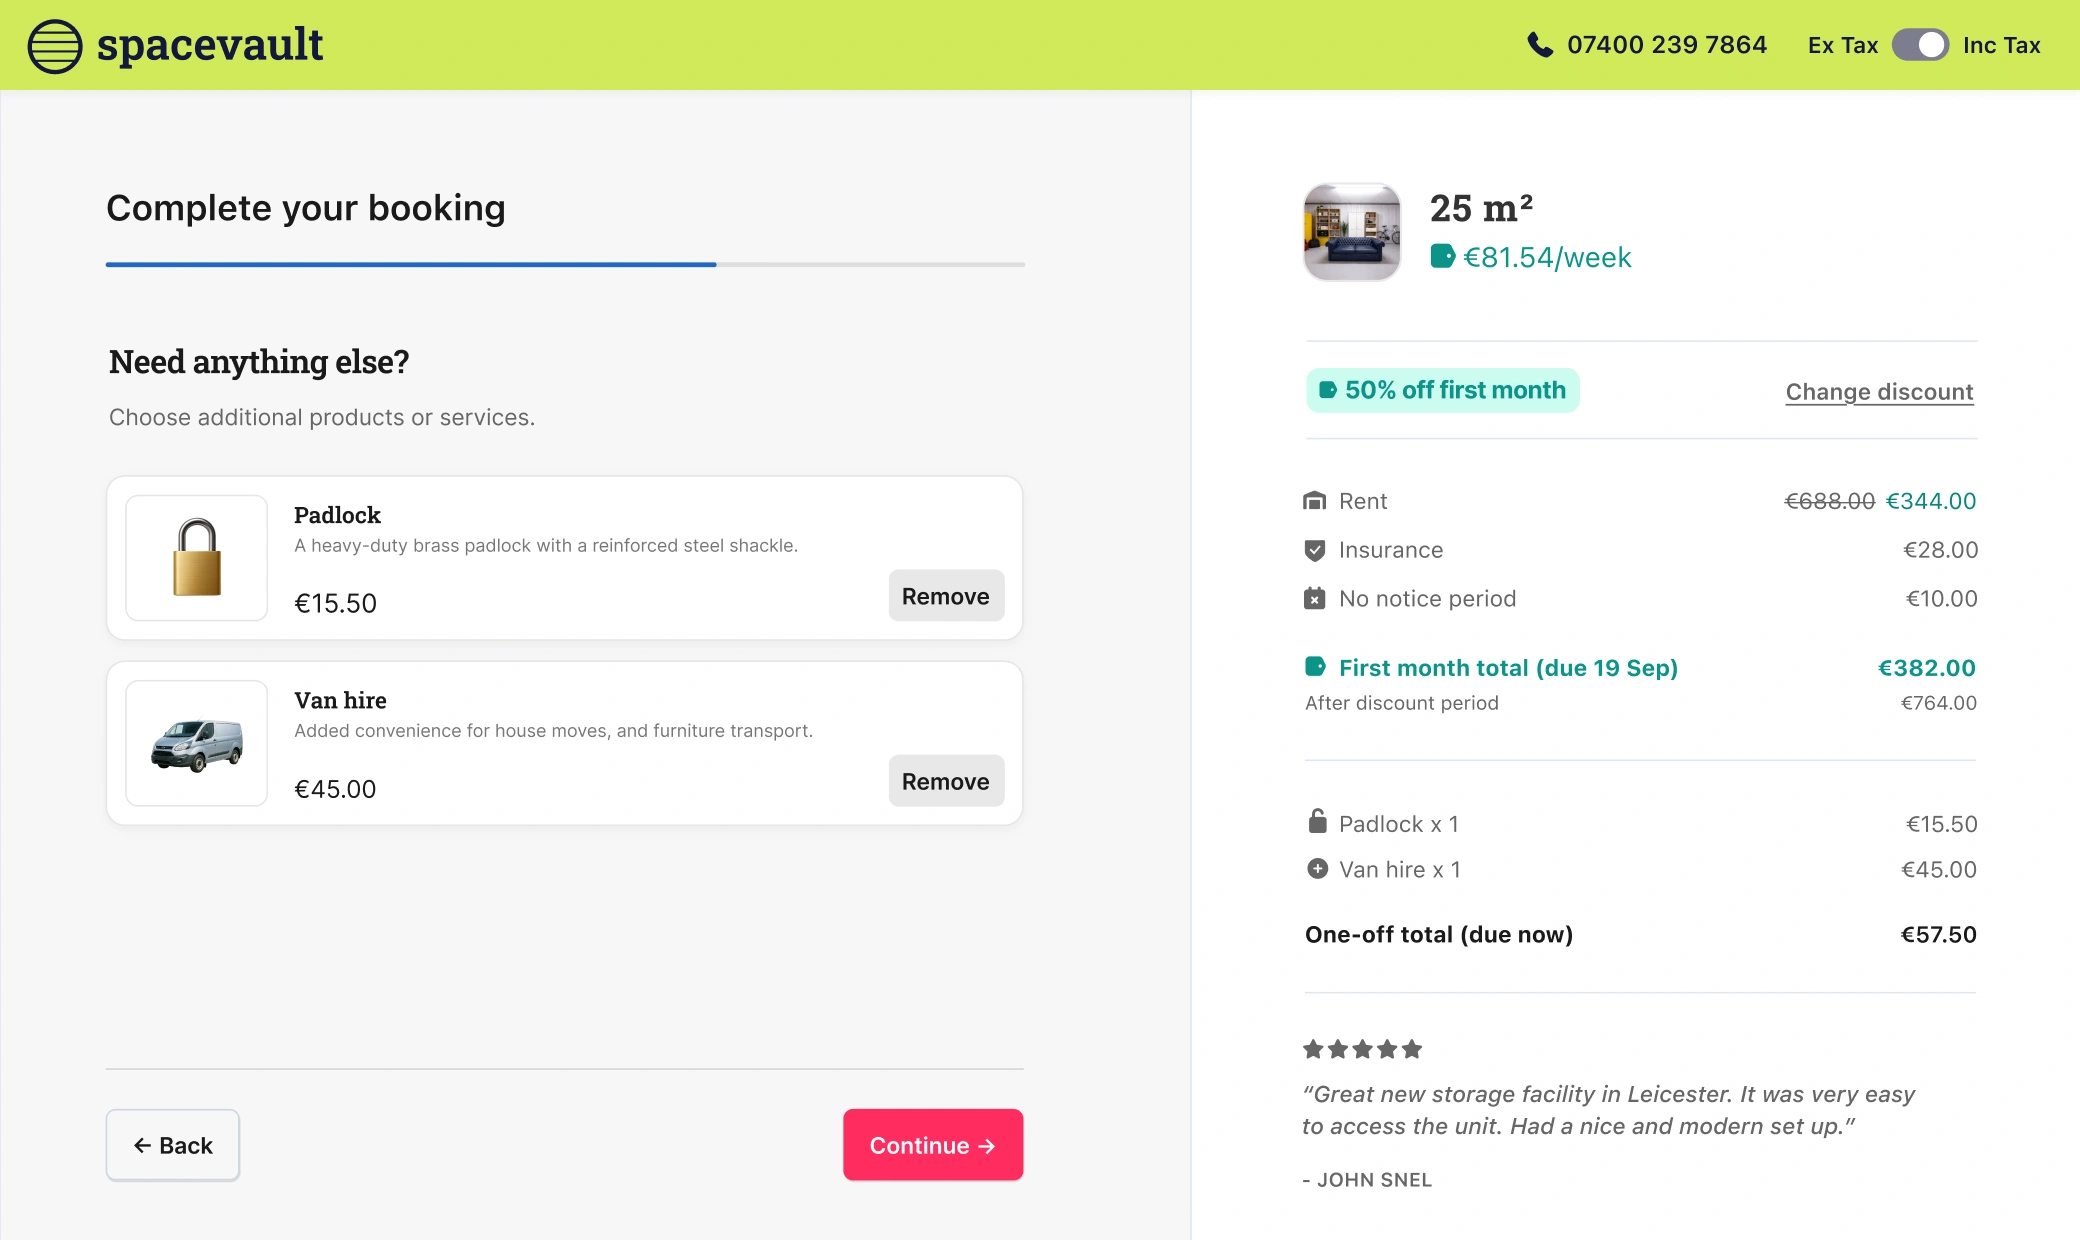2080x1240 pixels.
Task: Click the 25 m² storage unit photo
Action: click(1352, 232)
